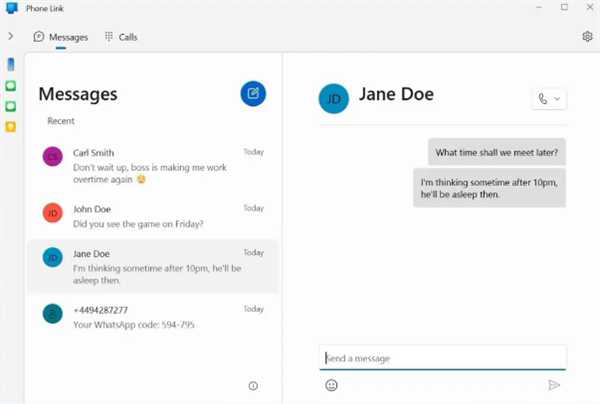
Task: Click Carl Smith's avatar in the list
Action: pyautogui.click(x=53, y=157)
